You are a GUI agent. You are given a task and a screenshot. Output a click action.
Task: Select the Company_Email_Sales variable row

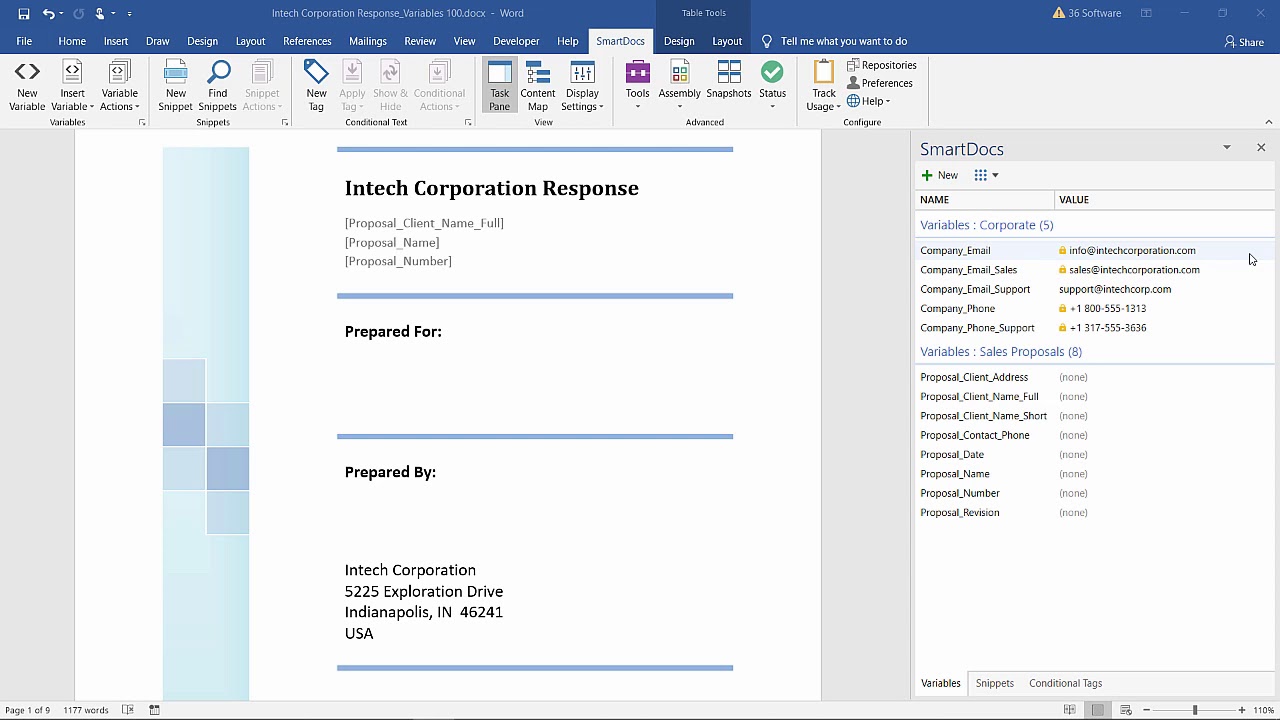(1095, 270)
